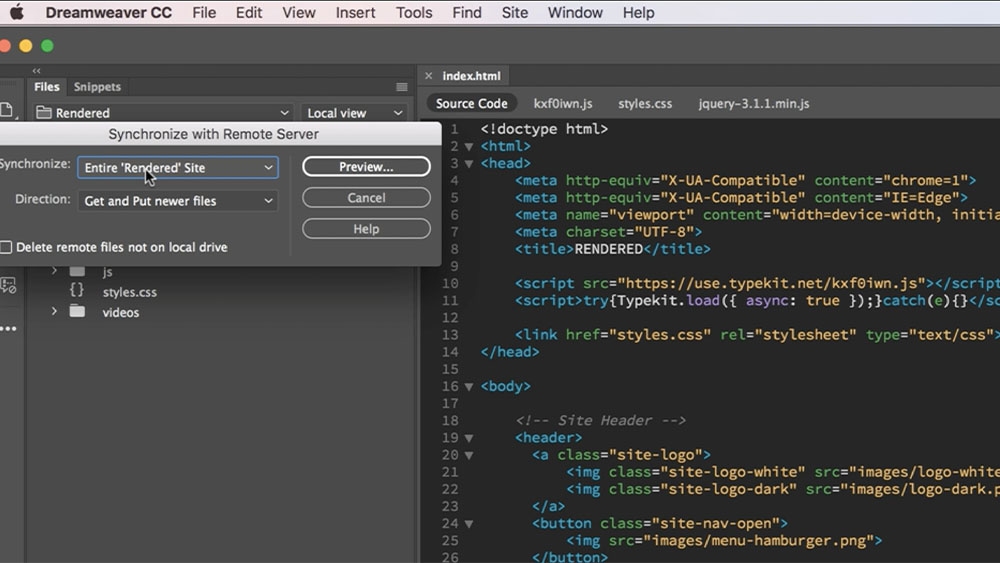Close the index.html document tab
The width and height of the screenshot is (1000, 563).
pyautogui.click(x=429, y=76)
